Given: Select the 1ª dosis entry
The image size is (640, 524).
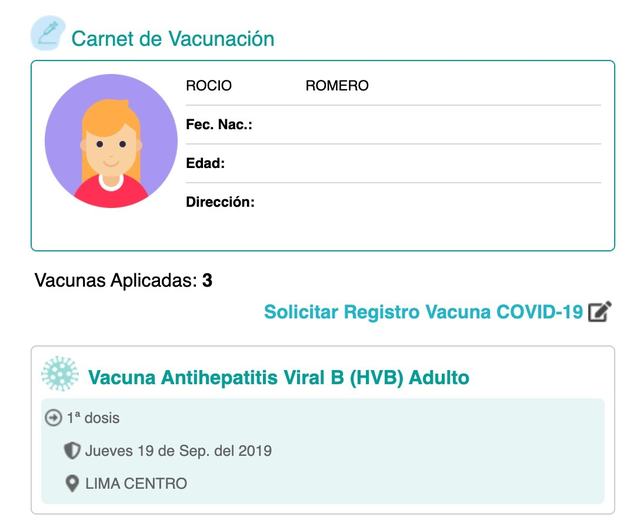Looking at the screenshot, I should tap(93, 418).
